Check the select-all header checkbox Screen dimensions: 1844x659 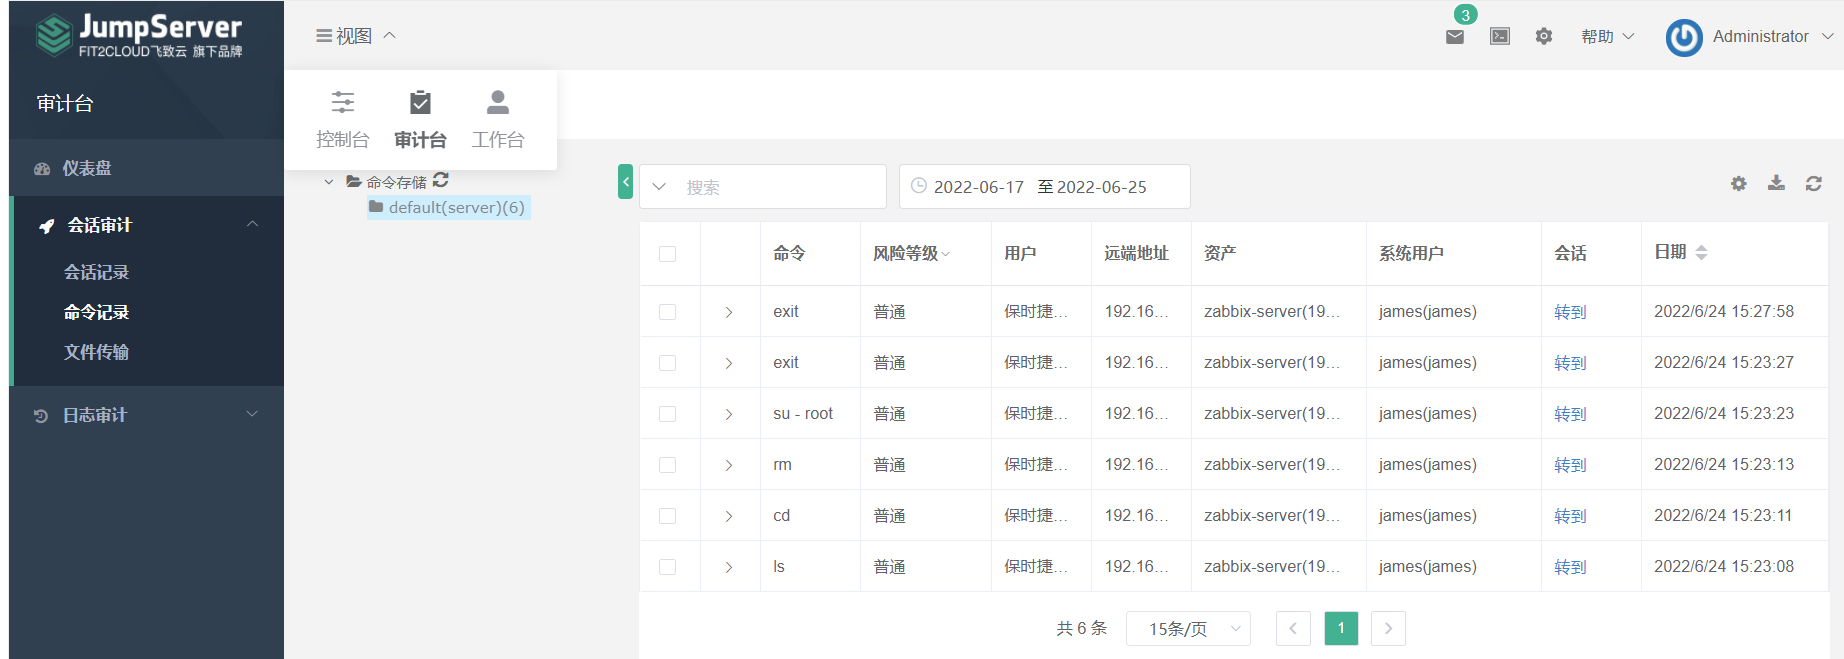[668, 254]
